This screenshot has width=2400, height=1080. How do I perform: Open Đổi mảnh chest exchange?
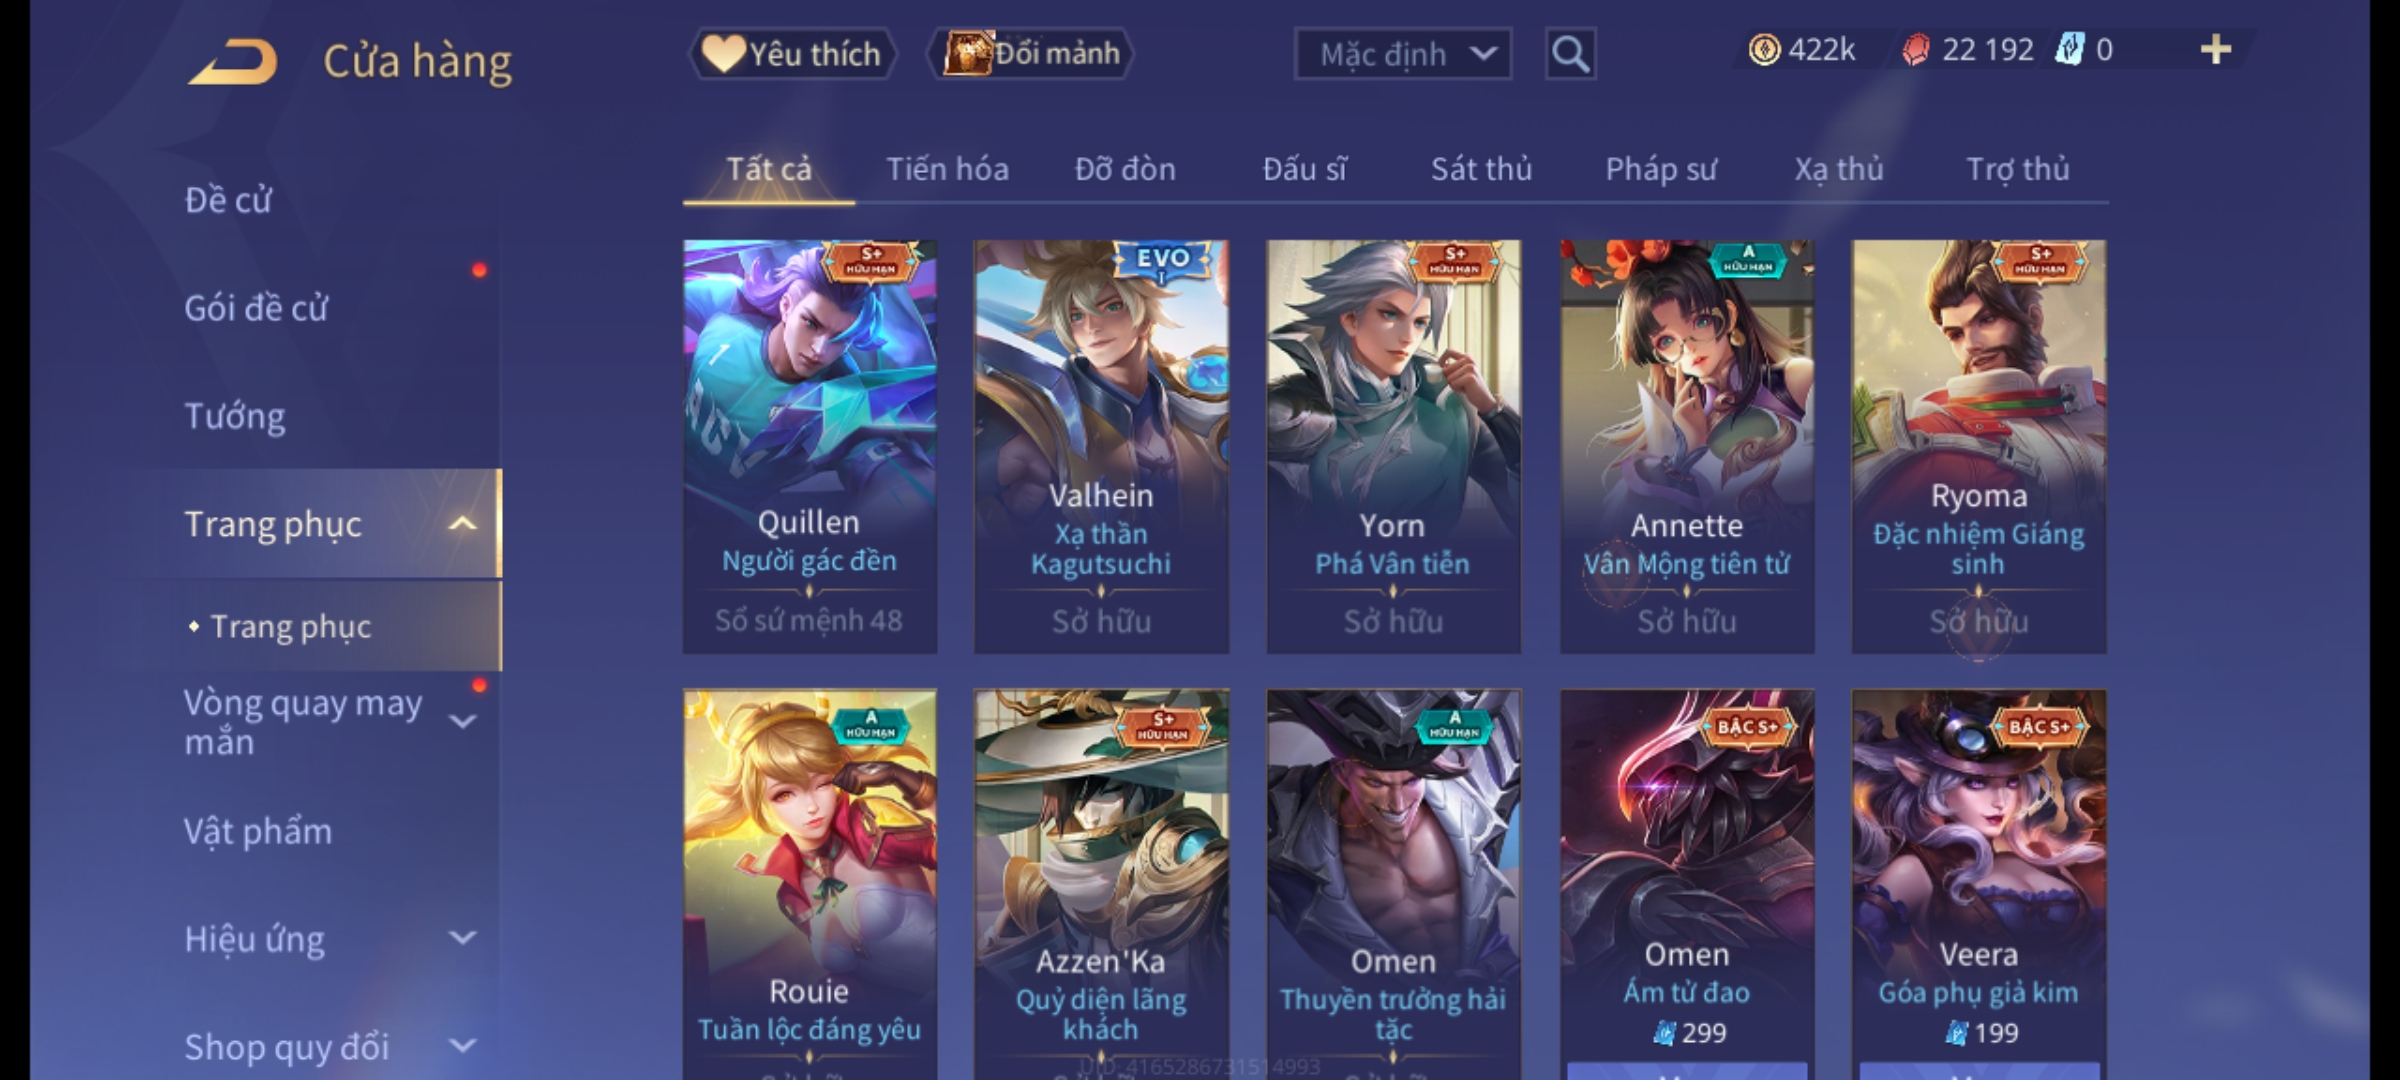pos(1031,53)
